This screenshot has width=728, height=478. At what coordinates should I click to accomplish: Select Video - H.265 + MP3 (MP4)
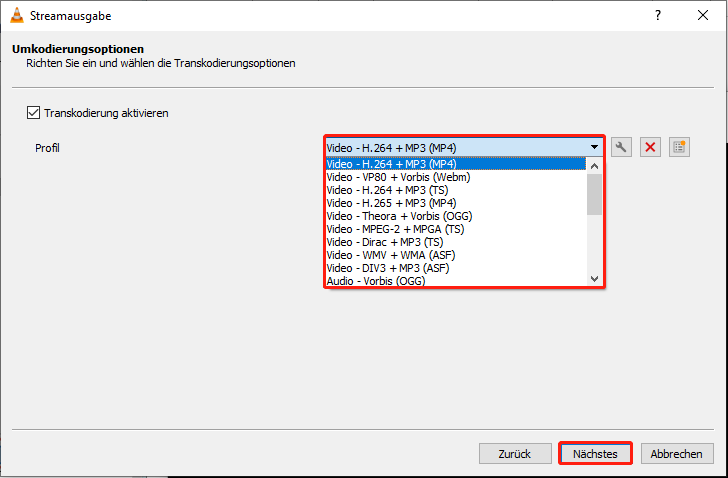point(455,203)
